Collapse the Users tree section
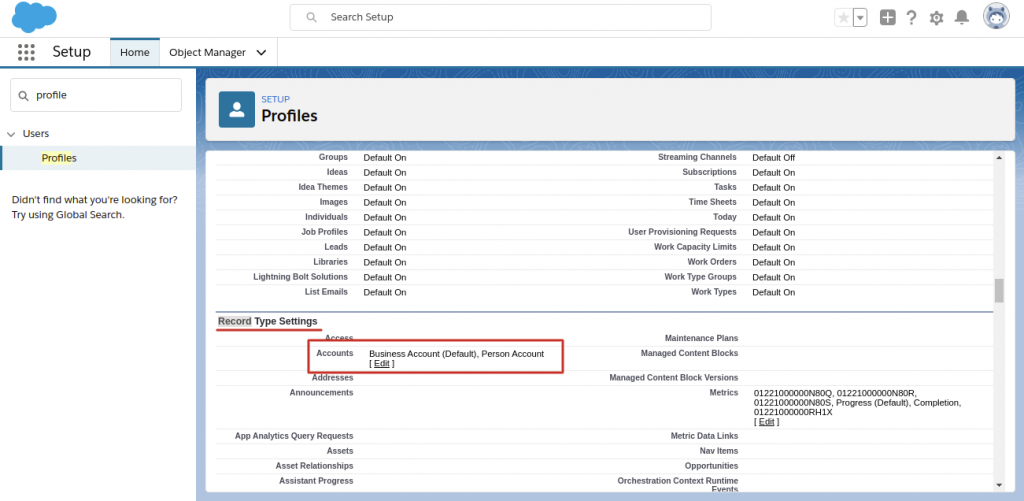Image resolution: width=1024 pixels, height=501 pixels. (11, 134)
